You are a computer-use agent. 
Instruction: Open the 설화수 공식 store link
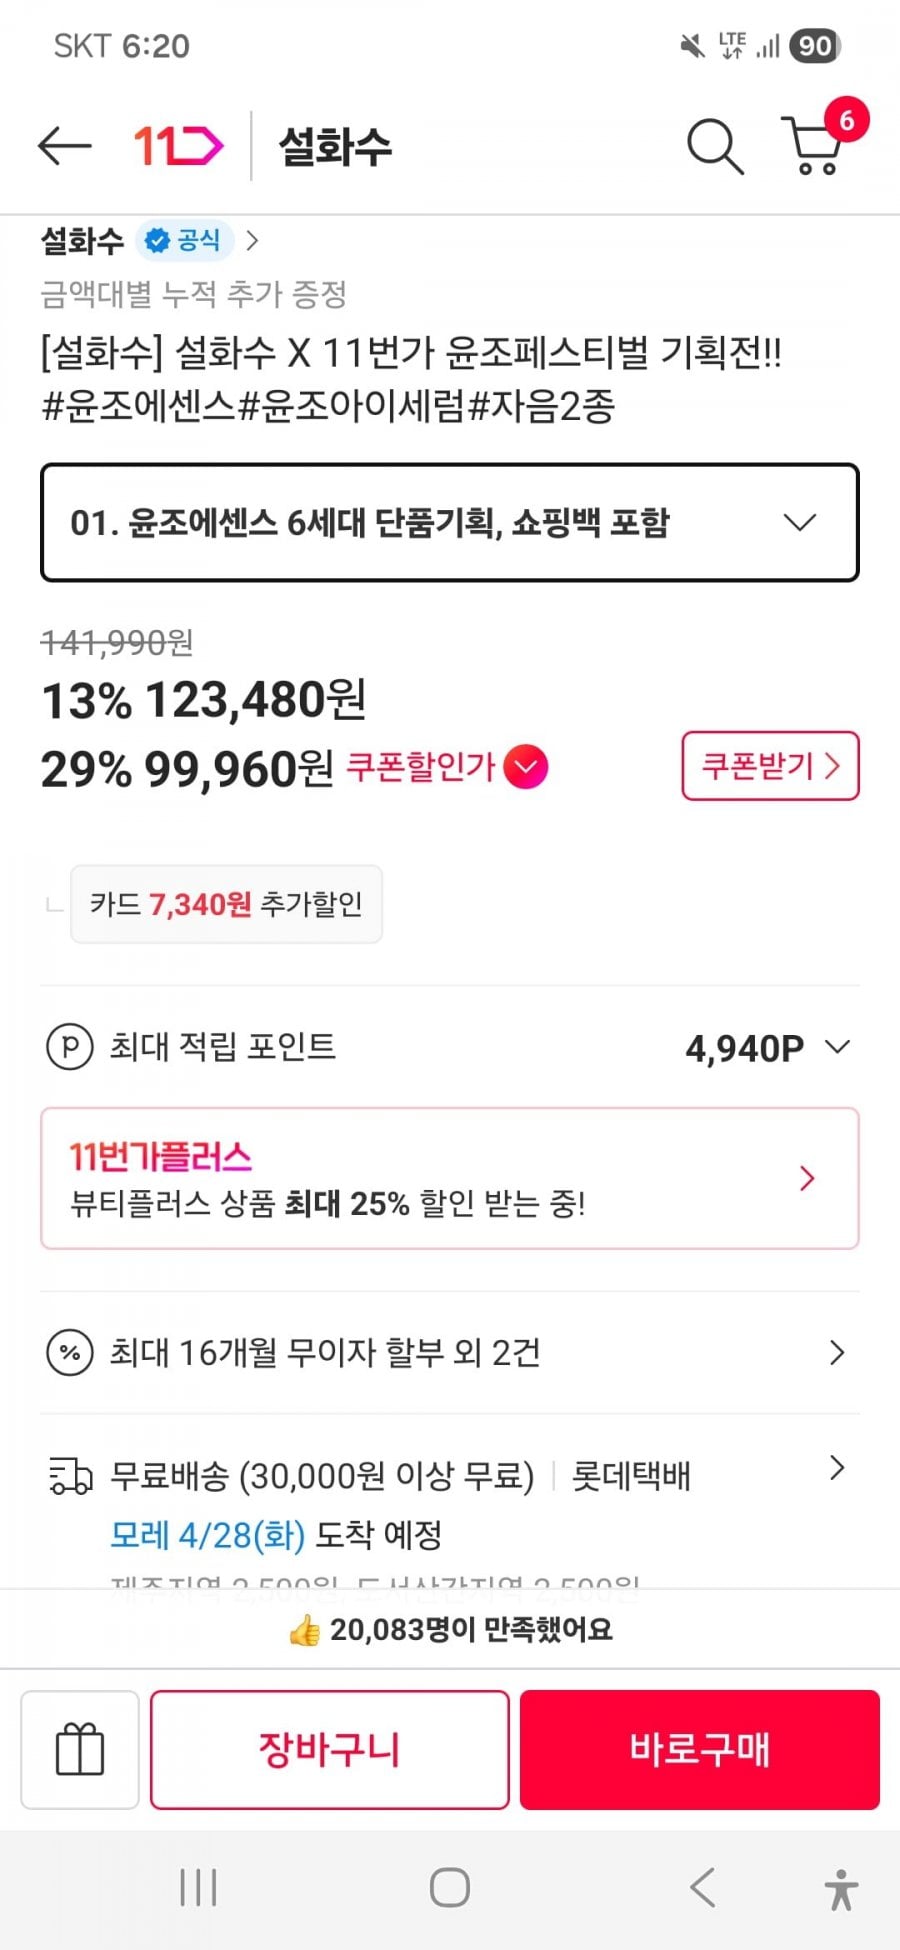click(x=150, y=241)
